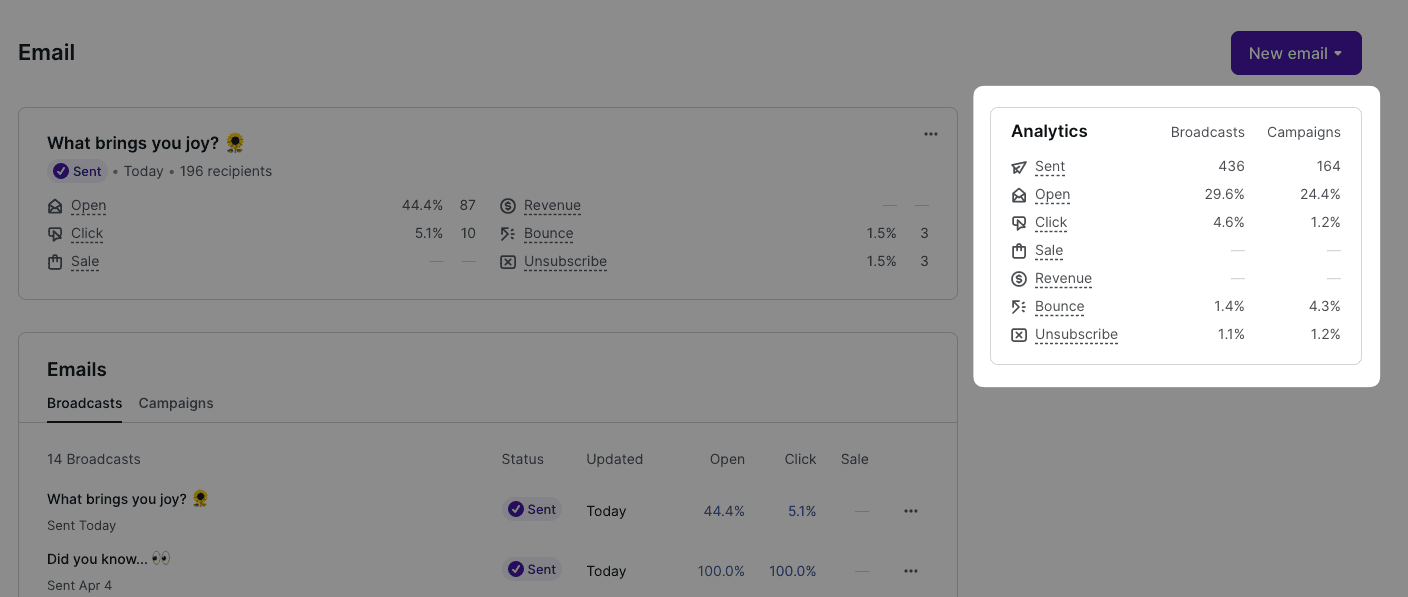Click the Revenue dollar icon in Analytics
The image size is (1408, 597).
coord(1019,279)
